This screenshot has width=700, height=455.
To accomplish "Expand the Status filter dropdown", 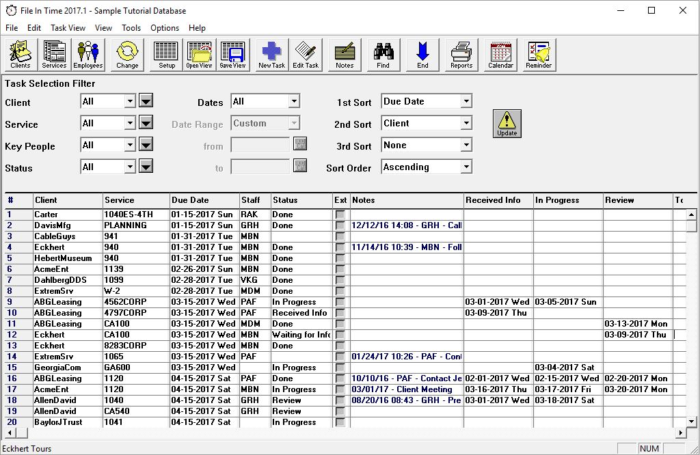I will pyautogui.click(x=129, y=167).
